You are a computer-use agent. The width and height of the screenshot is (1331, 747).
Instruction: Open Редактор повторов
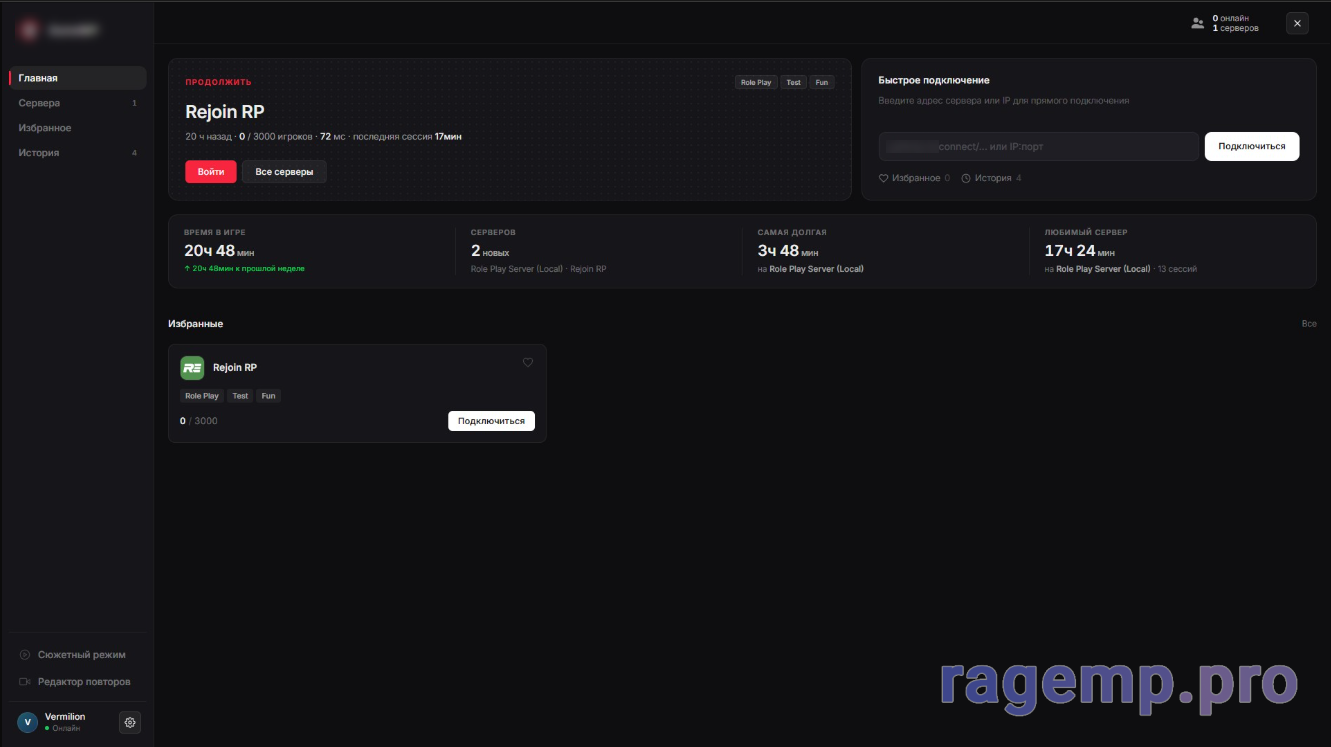point(78,682)
